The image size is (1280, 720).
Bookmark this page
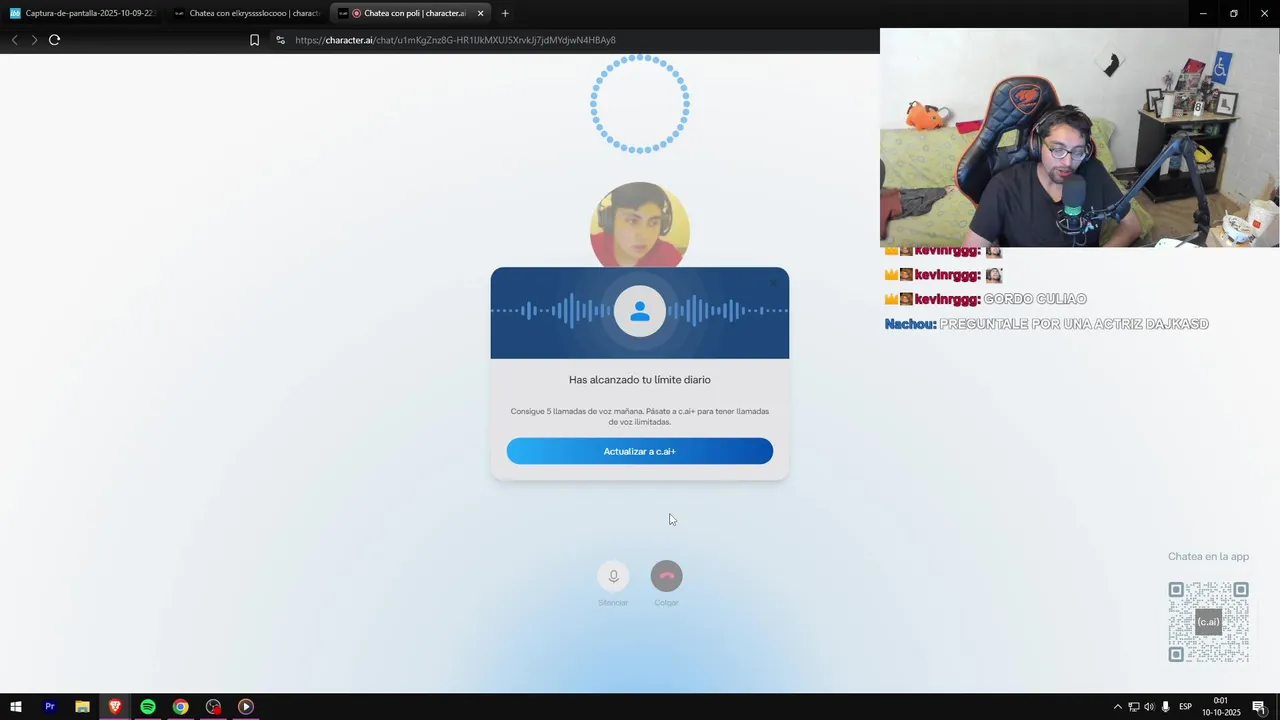pyautogui.click(x=254, y=40)
